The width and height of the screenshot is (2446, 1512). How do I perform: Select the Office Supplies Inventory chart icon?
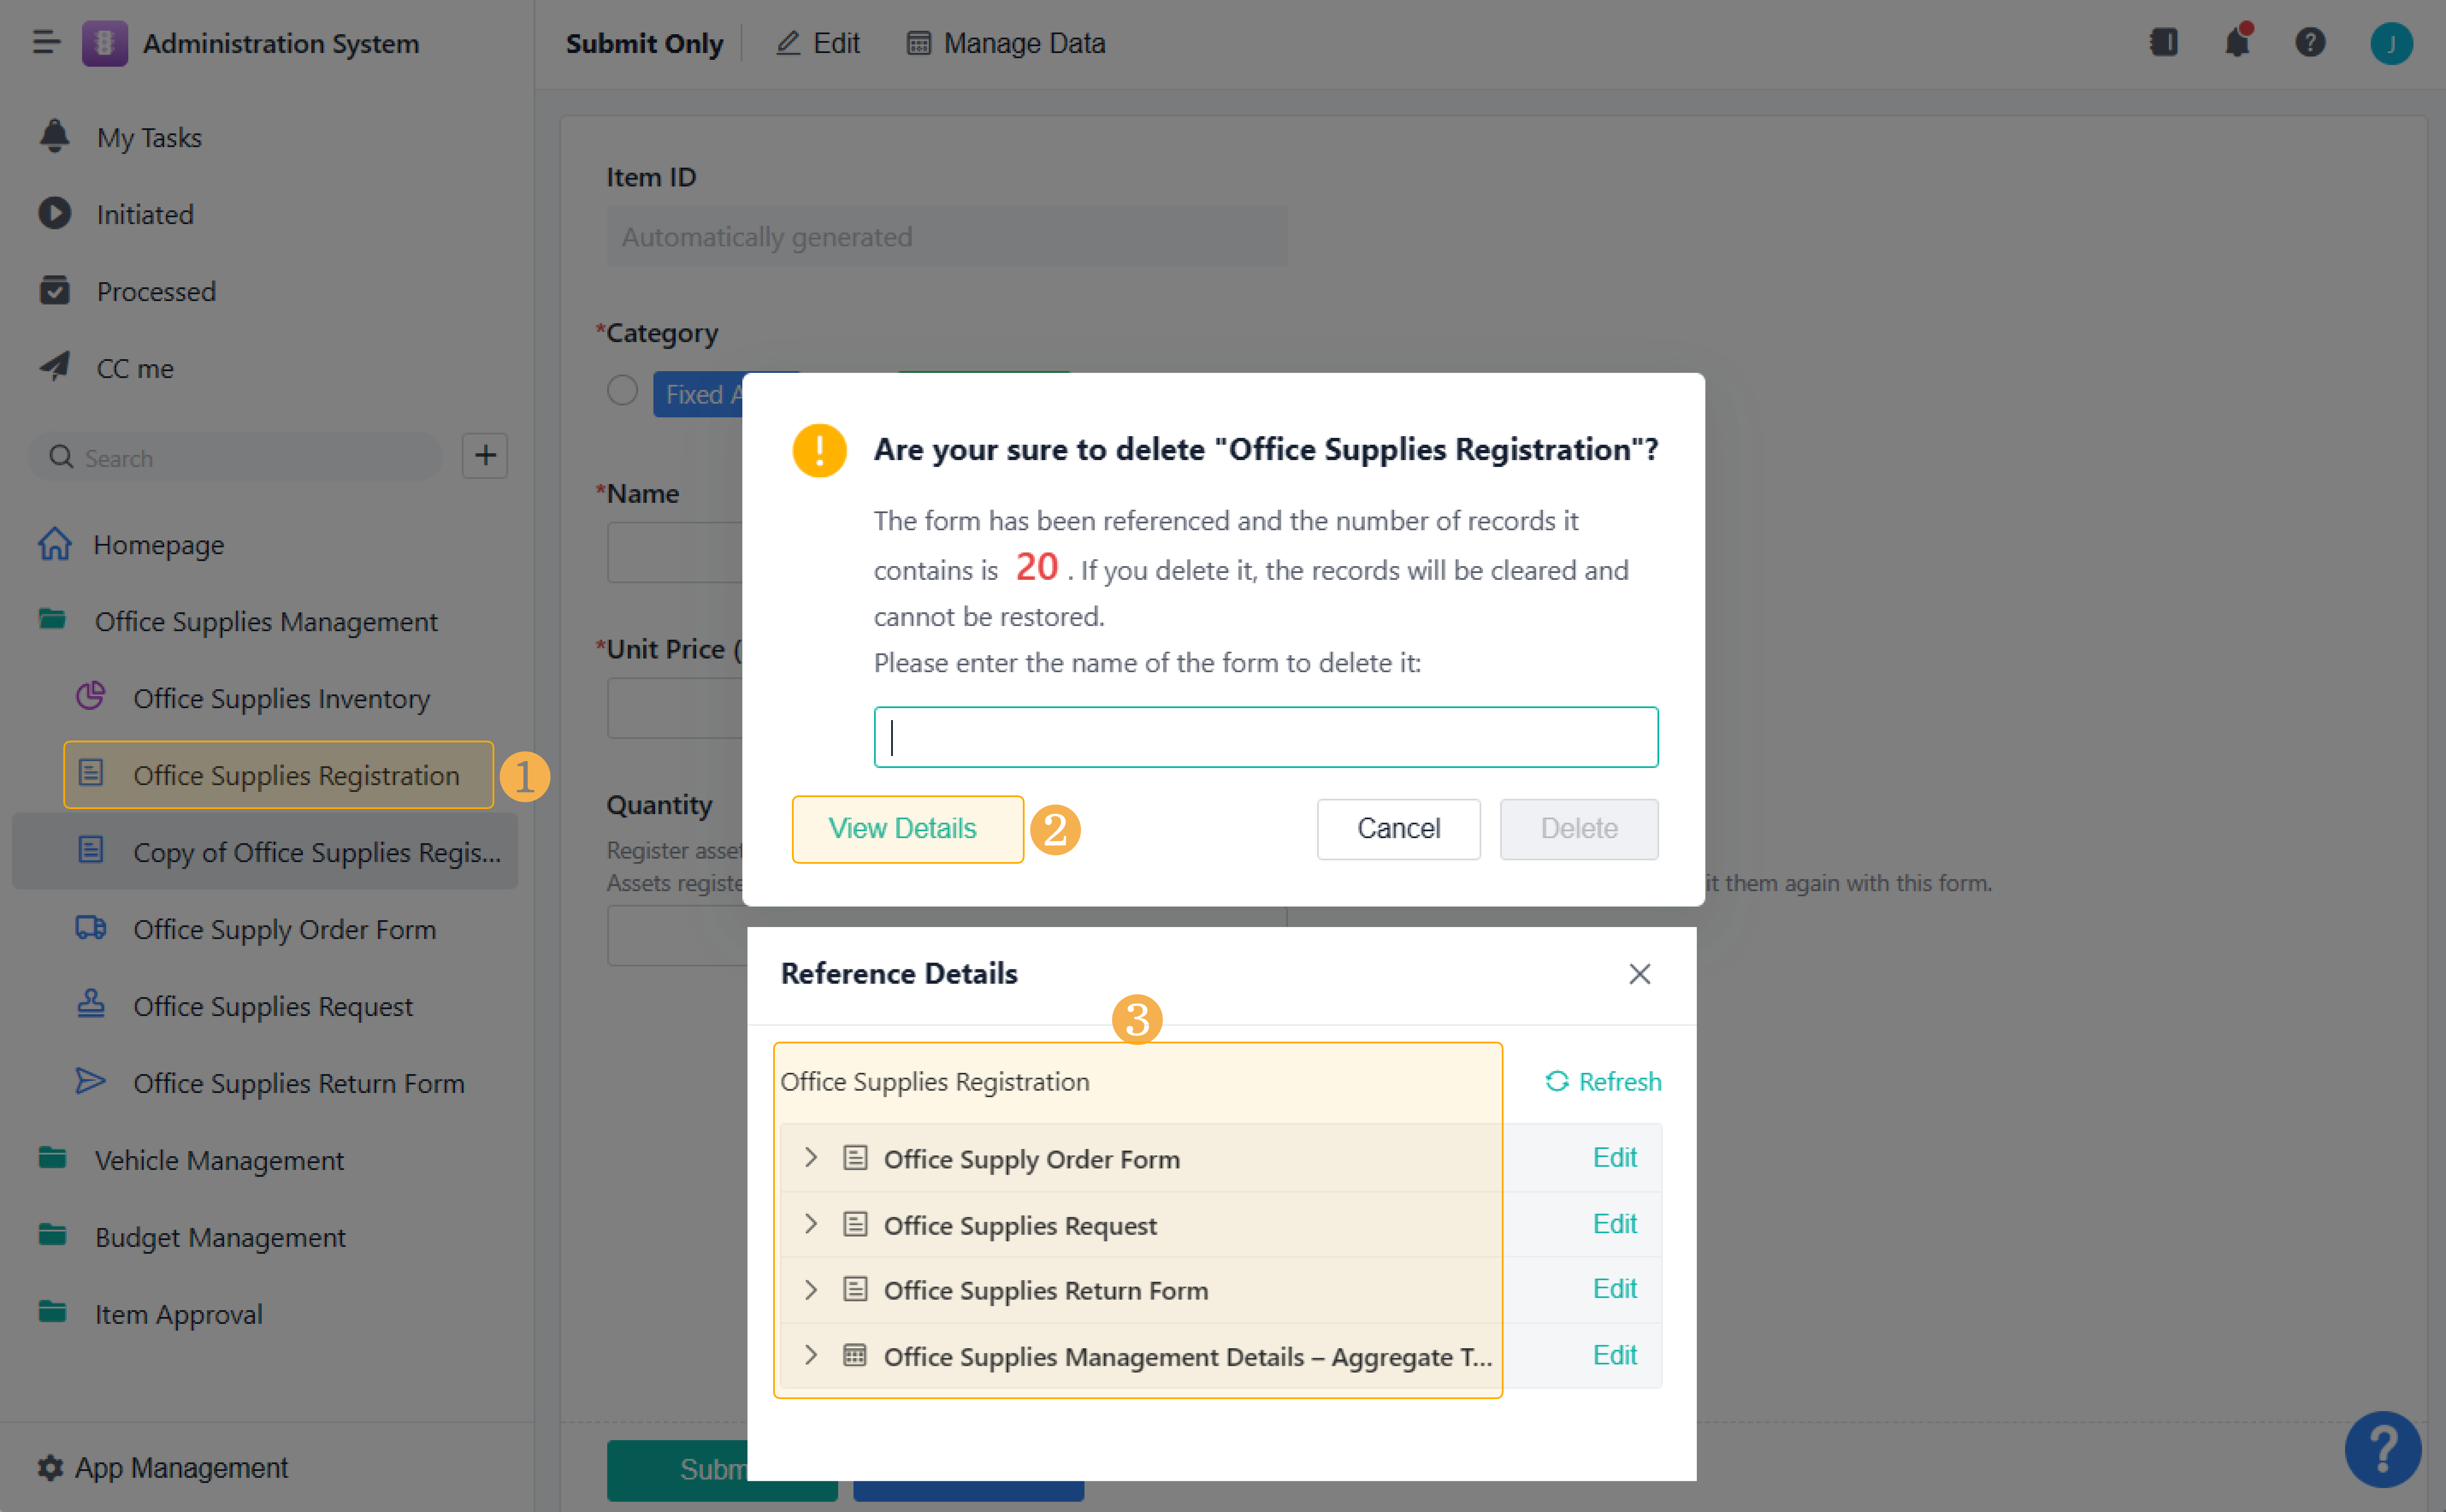(x=91, y=697)
